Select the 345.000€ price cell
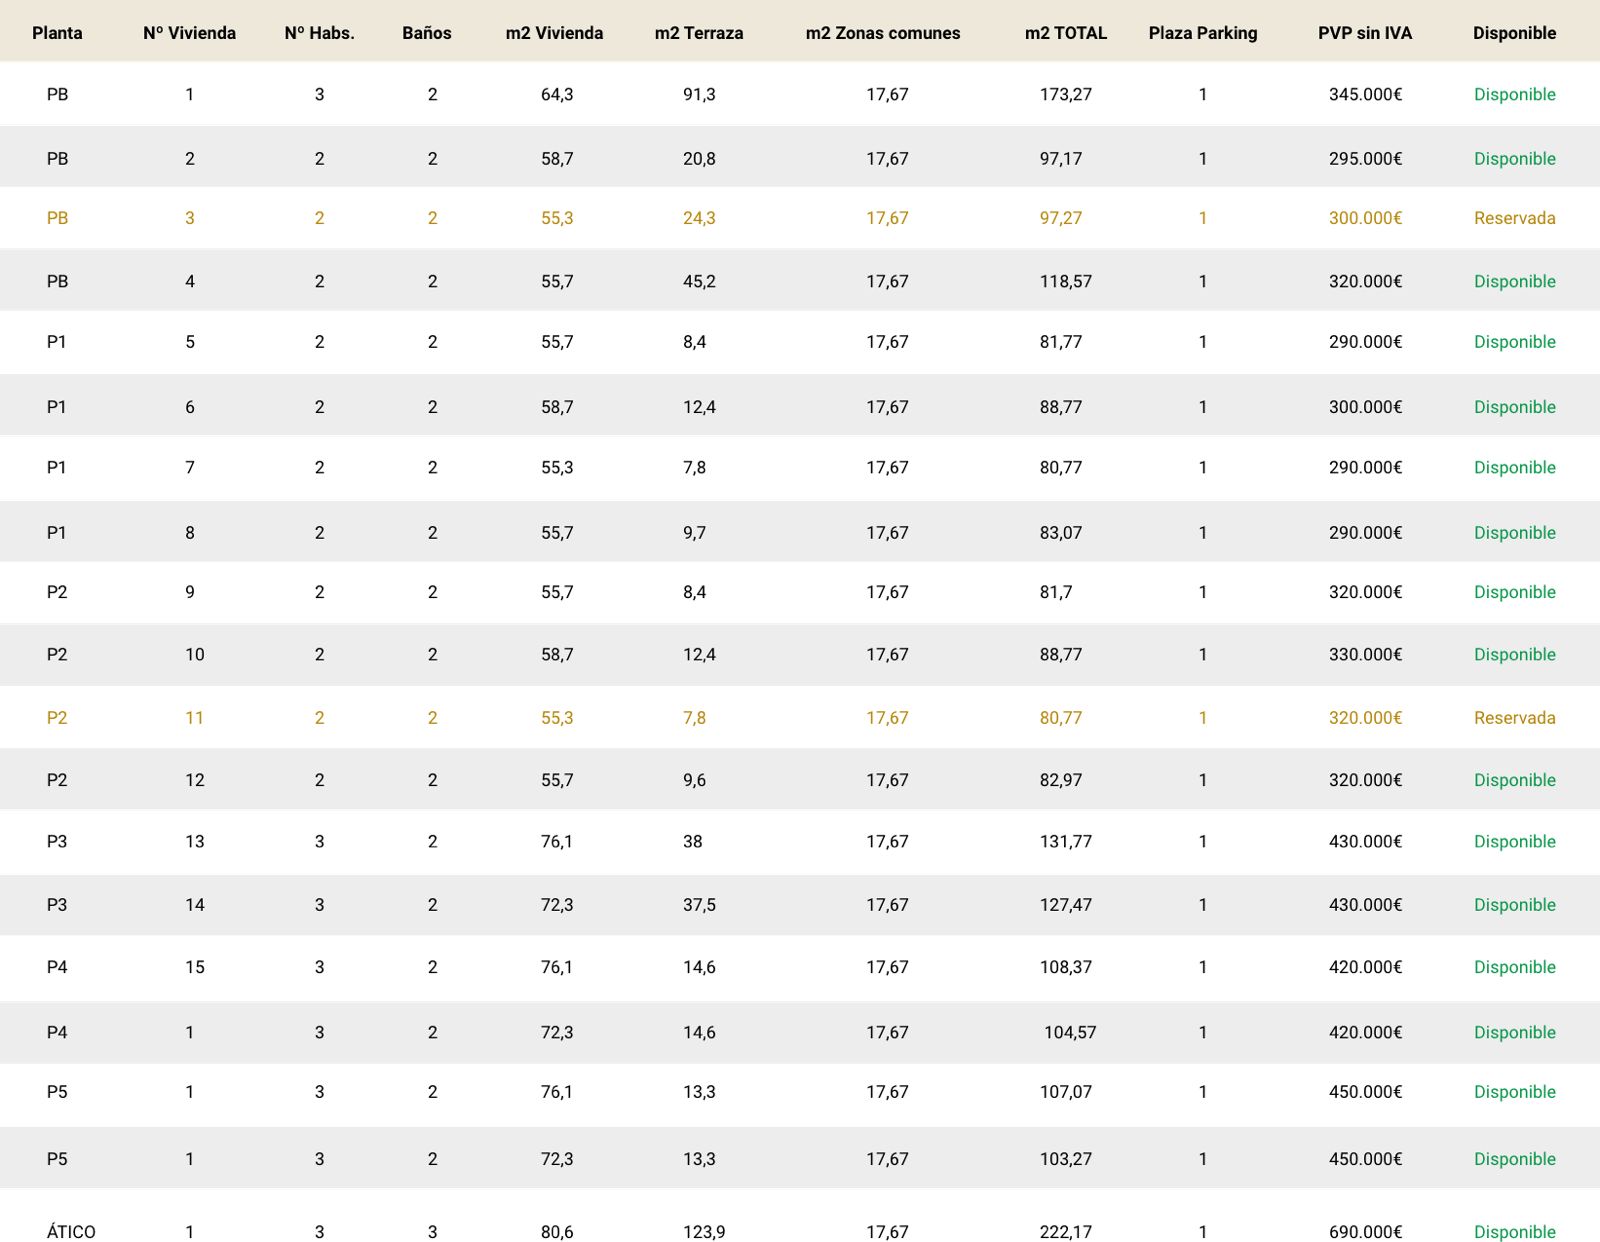1600x1242 pixels. point(1365,94)
